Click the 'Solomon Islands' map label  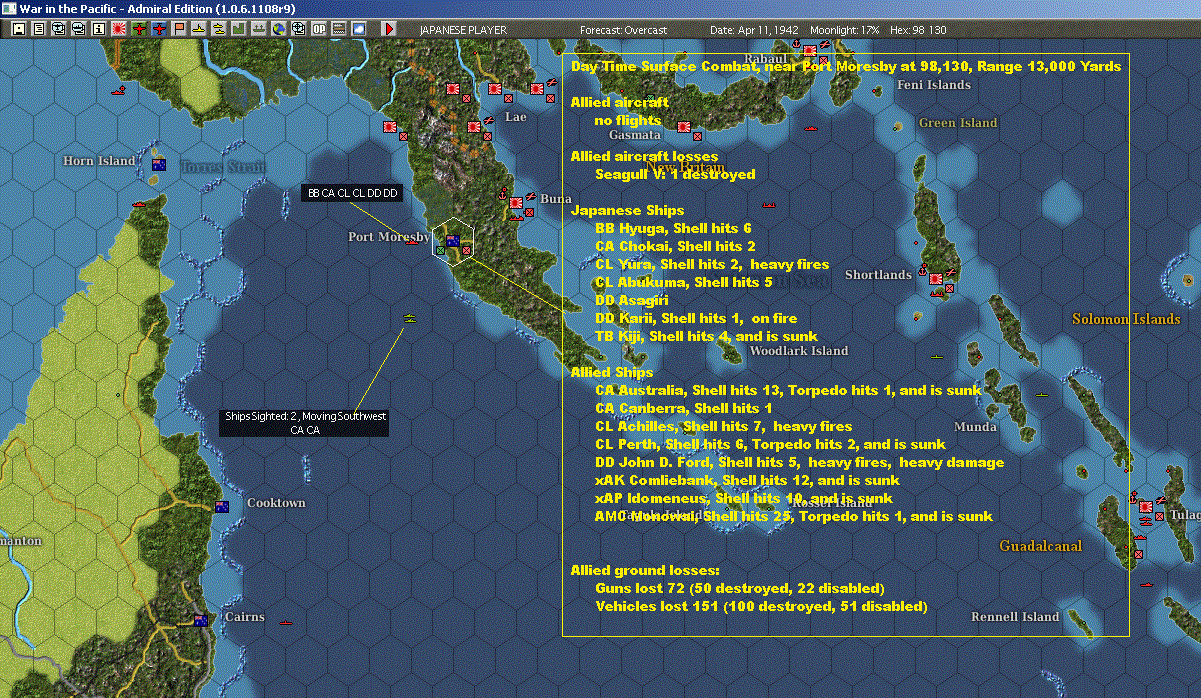1126,320
